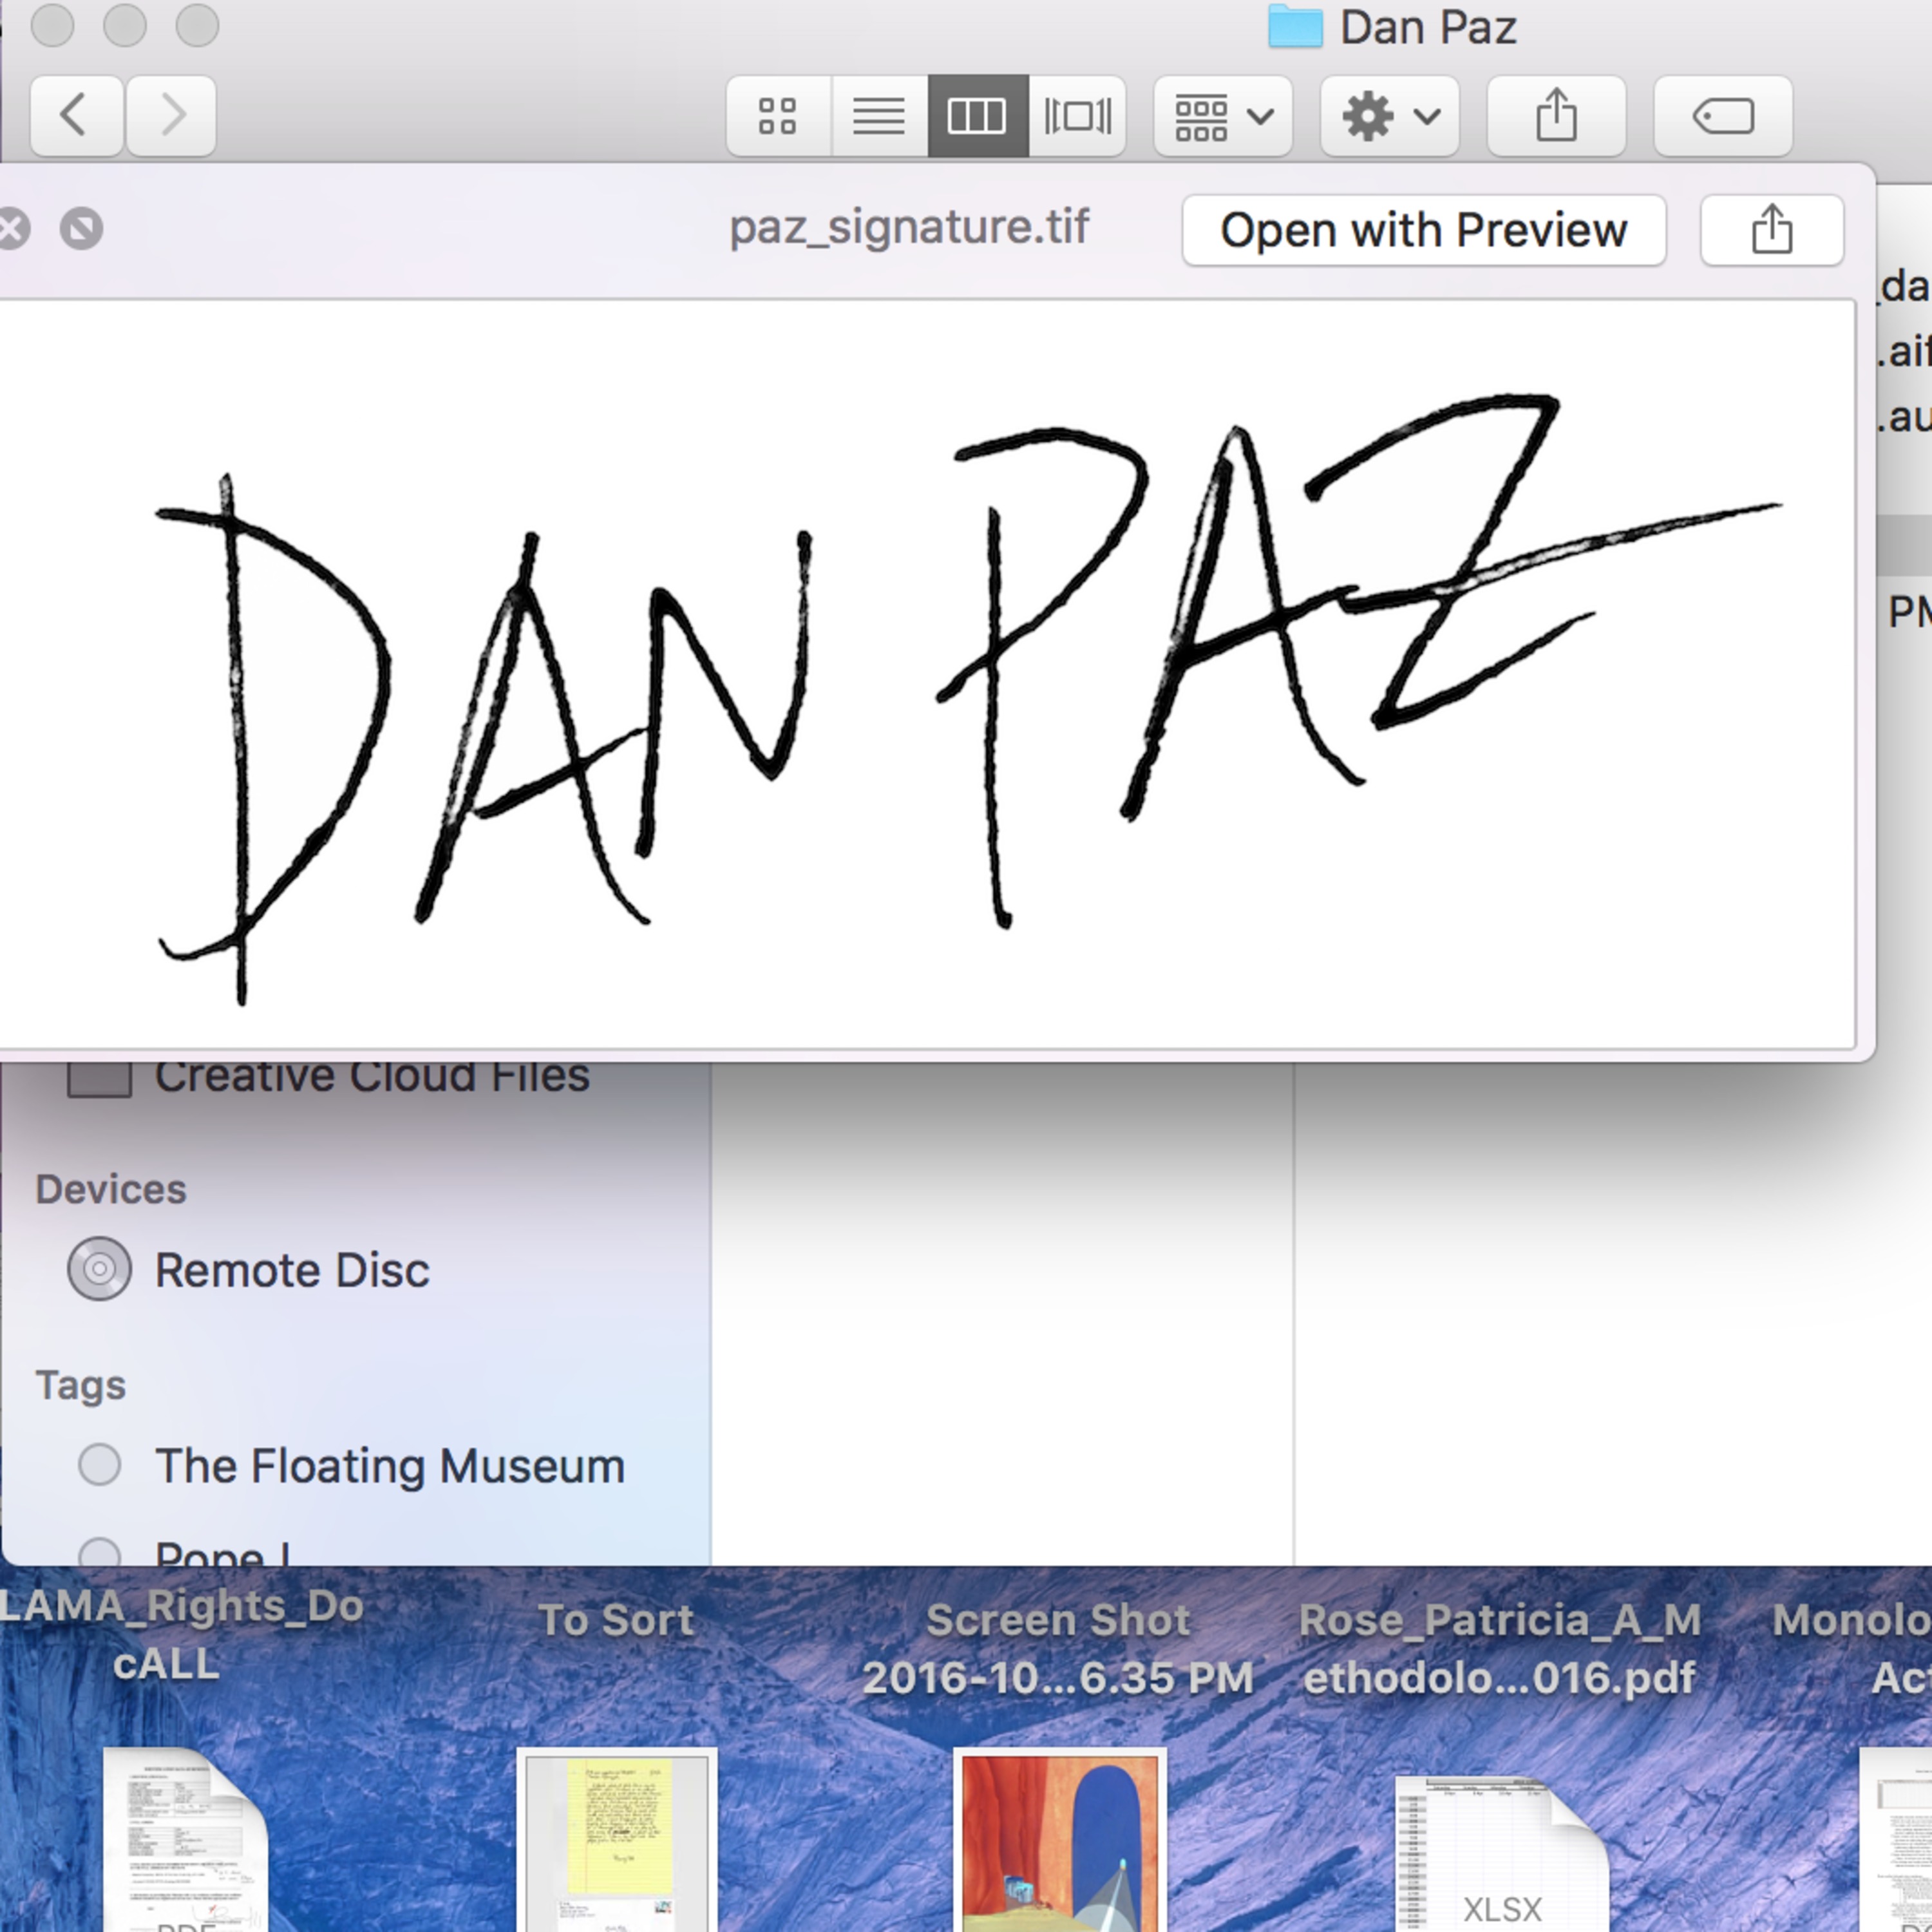Click the Remote Disc disc icon

click(x=99, y=1269)
